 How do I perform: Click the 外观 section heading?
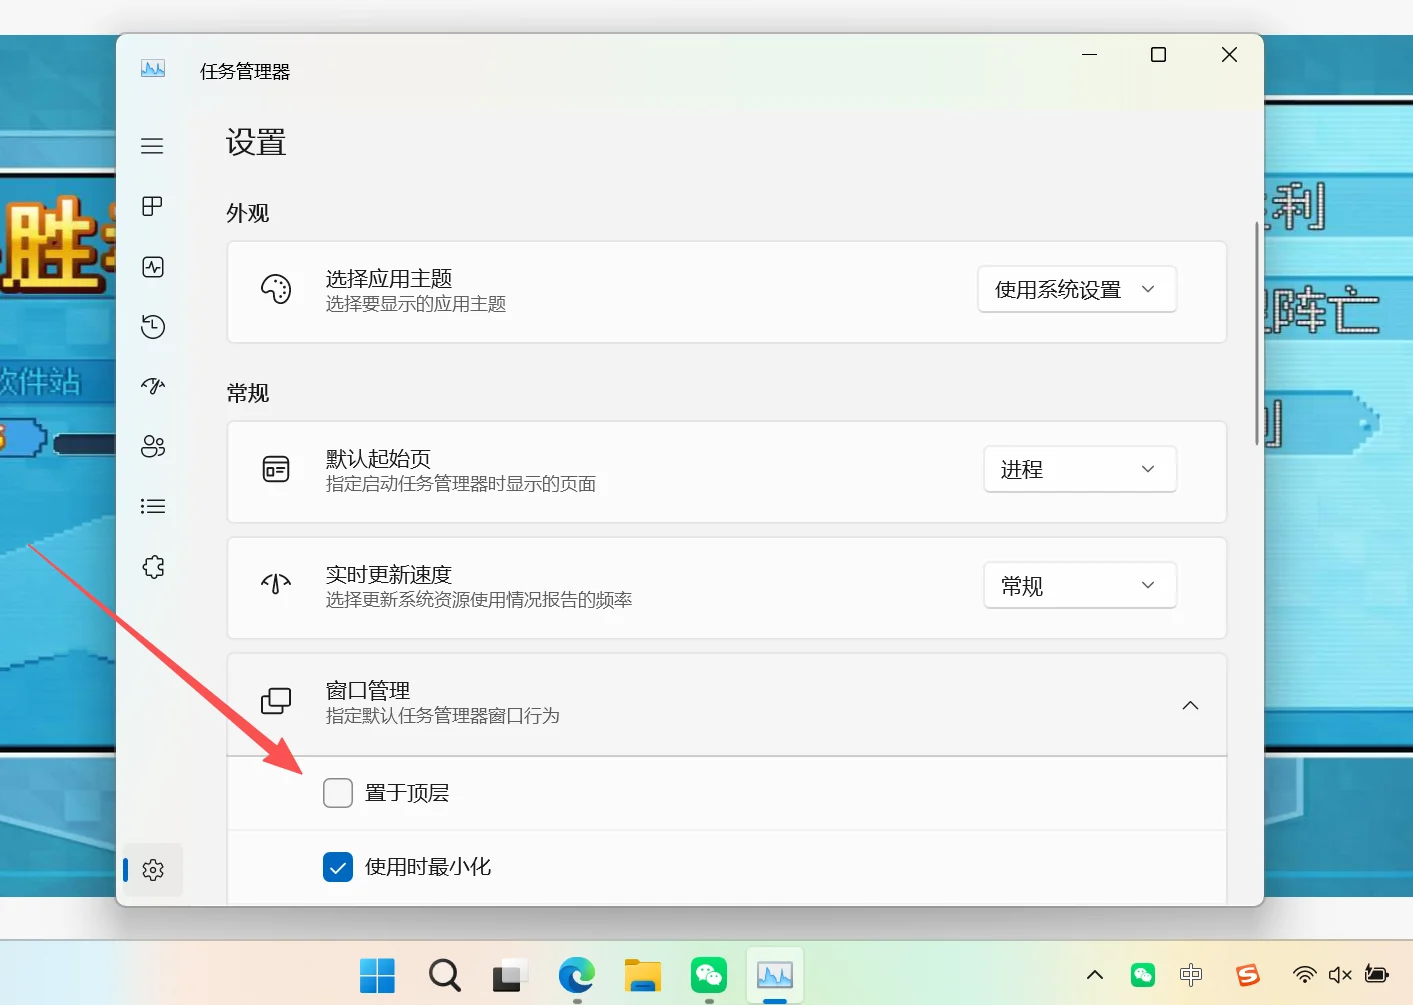click(248, 213)
